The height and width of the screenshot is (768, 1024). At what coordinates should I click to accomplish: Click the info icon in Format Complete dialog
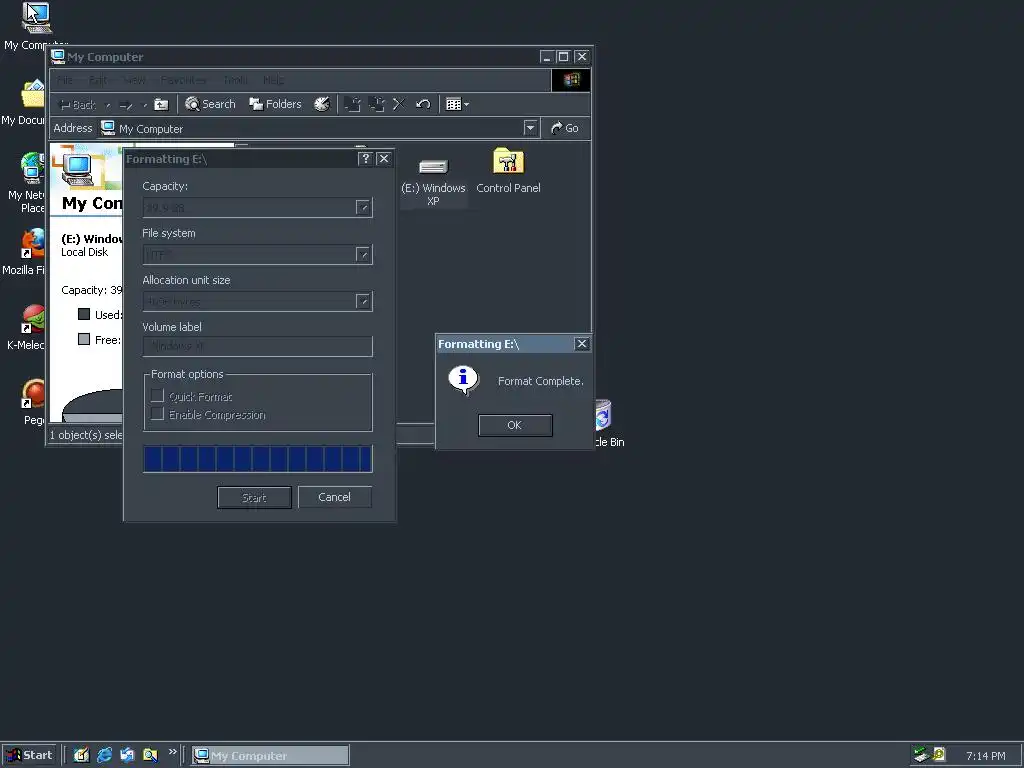[464, 379]
